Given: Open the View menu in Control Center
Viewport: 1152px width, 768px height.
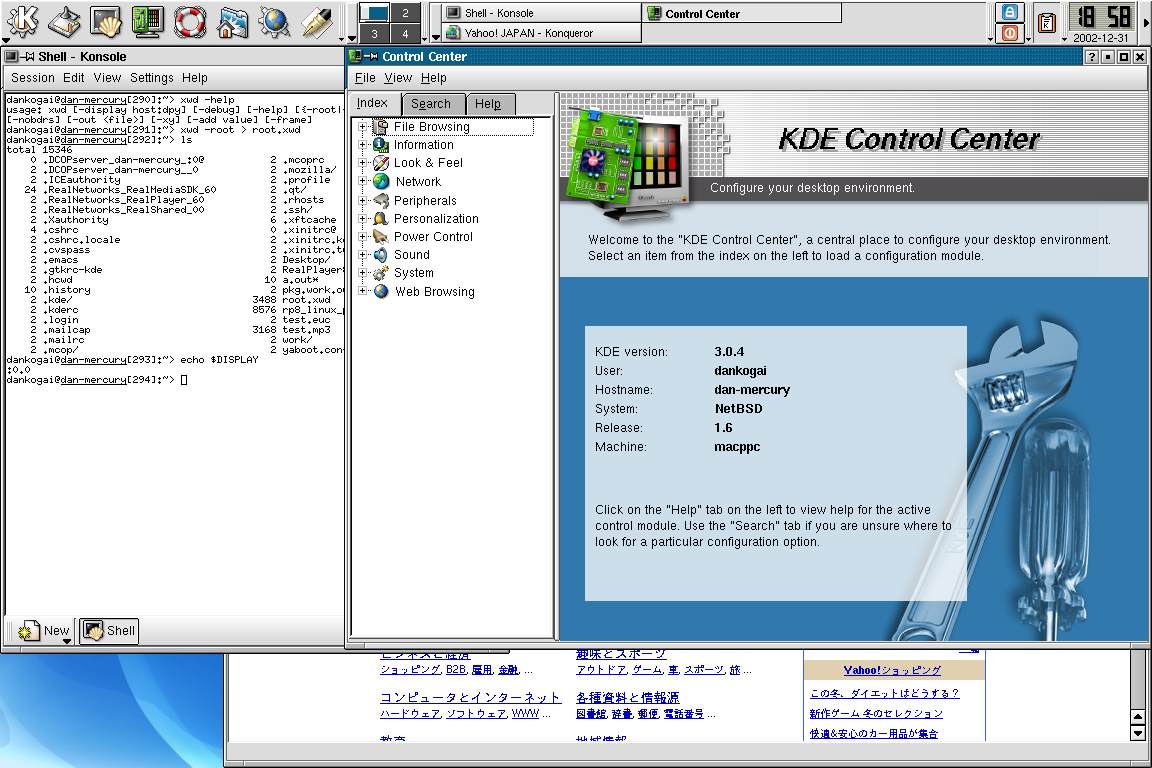Looking at the screenshot, I should click(x=398, y=78).
